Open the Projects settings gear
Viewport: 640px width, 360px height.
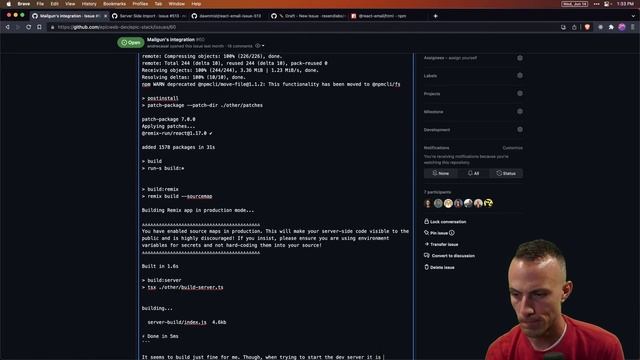click(520, 93)
